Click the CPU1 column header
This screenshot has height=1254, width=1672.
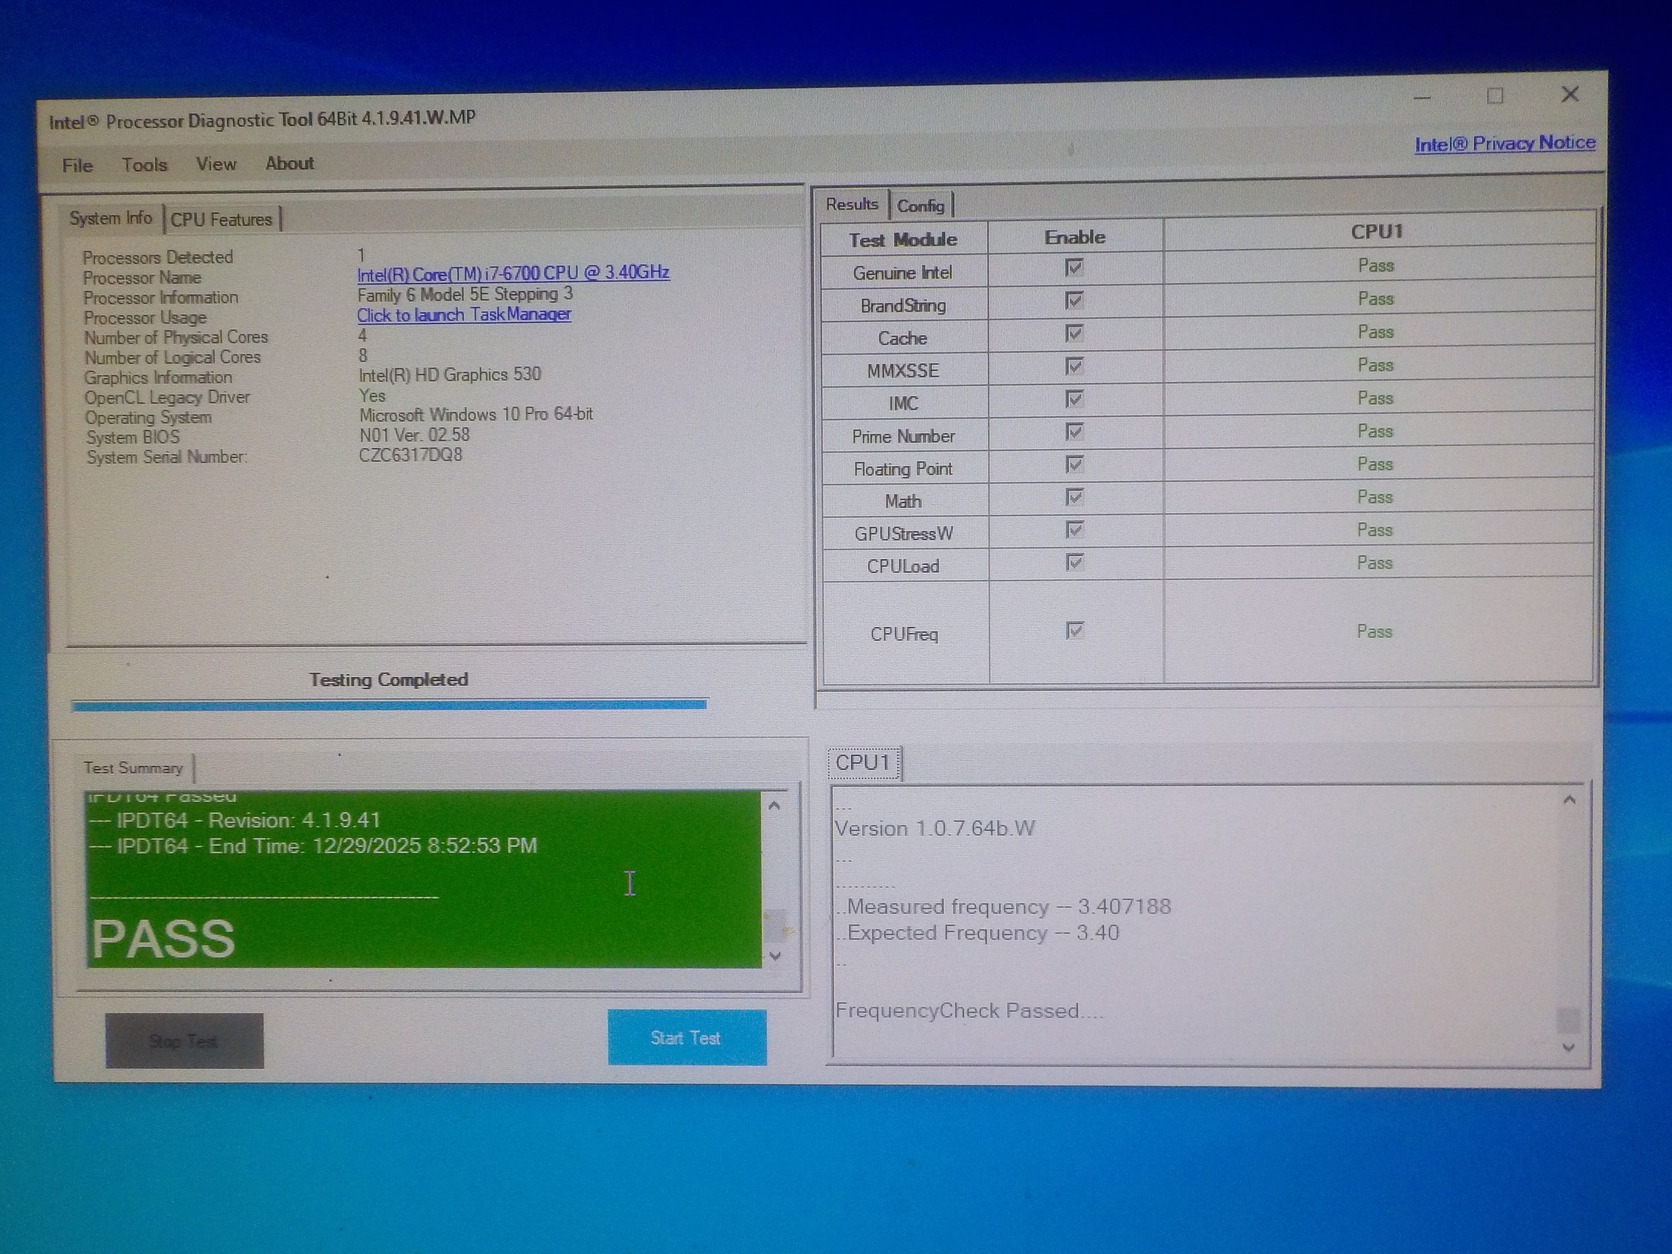pos(1377,232)
